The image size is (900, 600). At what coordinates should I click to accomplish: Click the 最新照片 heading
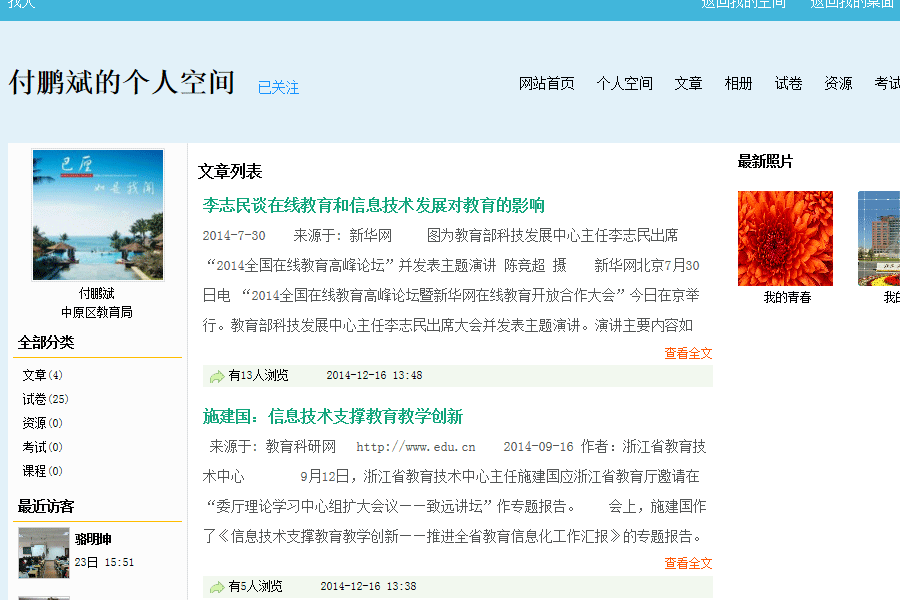765,162
